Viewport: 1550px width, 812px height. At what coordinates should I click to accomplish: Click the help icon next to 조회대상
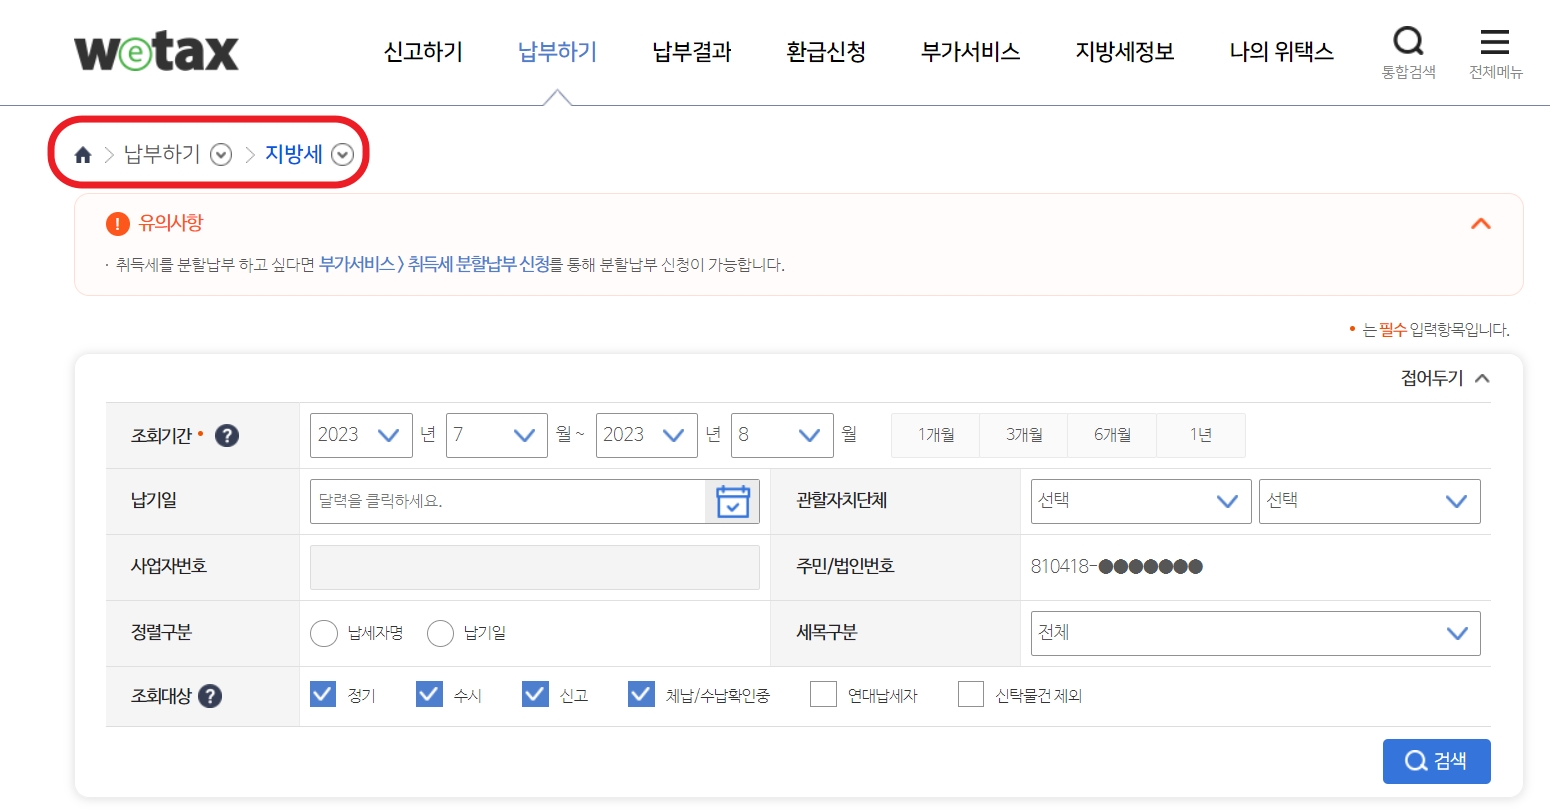[x=210, y=697]
